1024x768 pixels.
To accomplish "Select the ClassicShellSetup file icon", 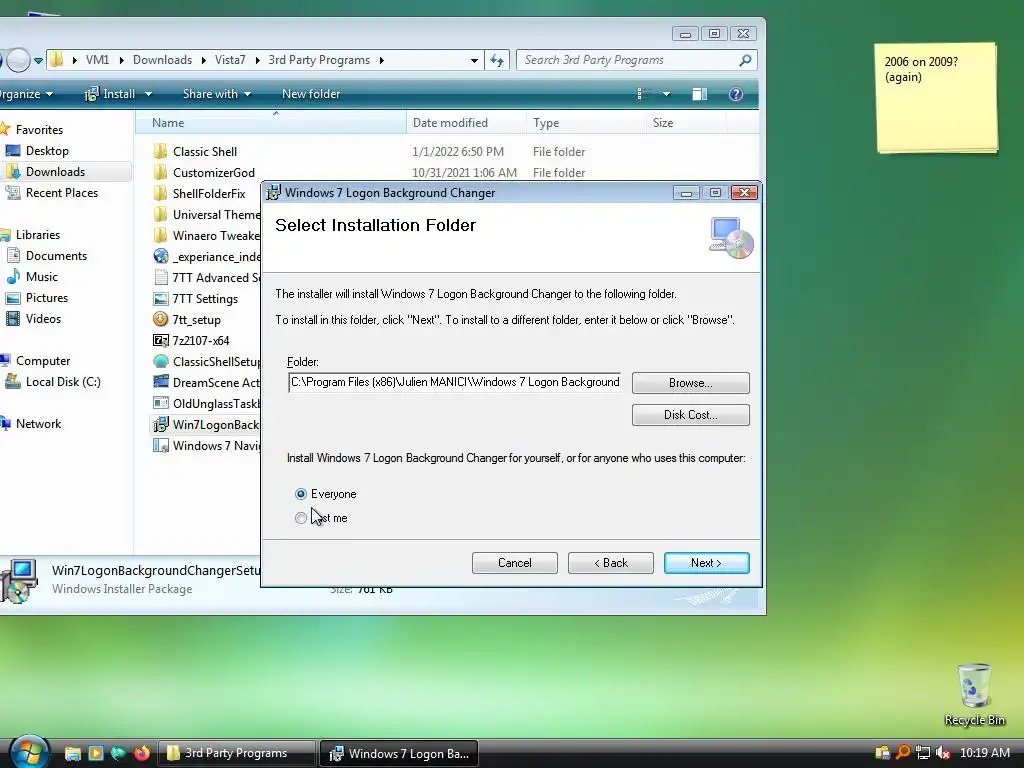I will tap(161, 361).
